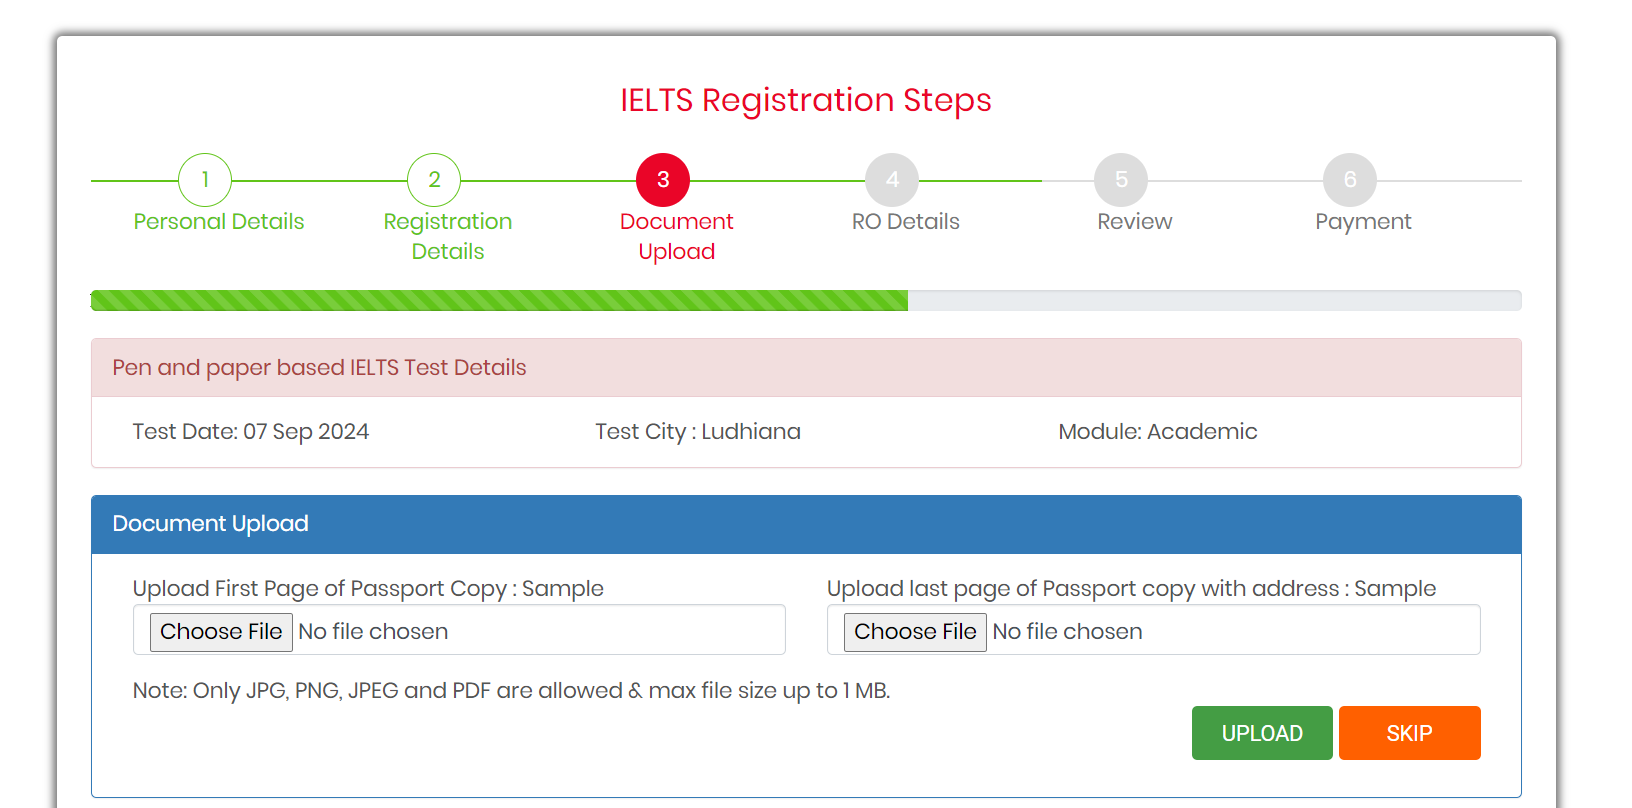Click the red step 3 circle
The image size is (1632, 808).
pos(663,180)
